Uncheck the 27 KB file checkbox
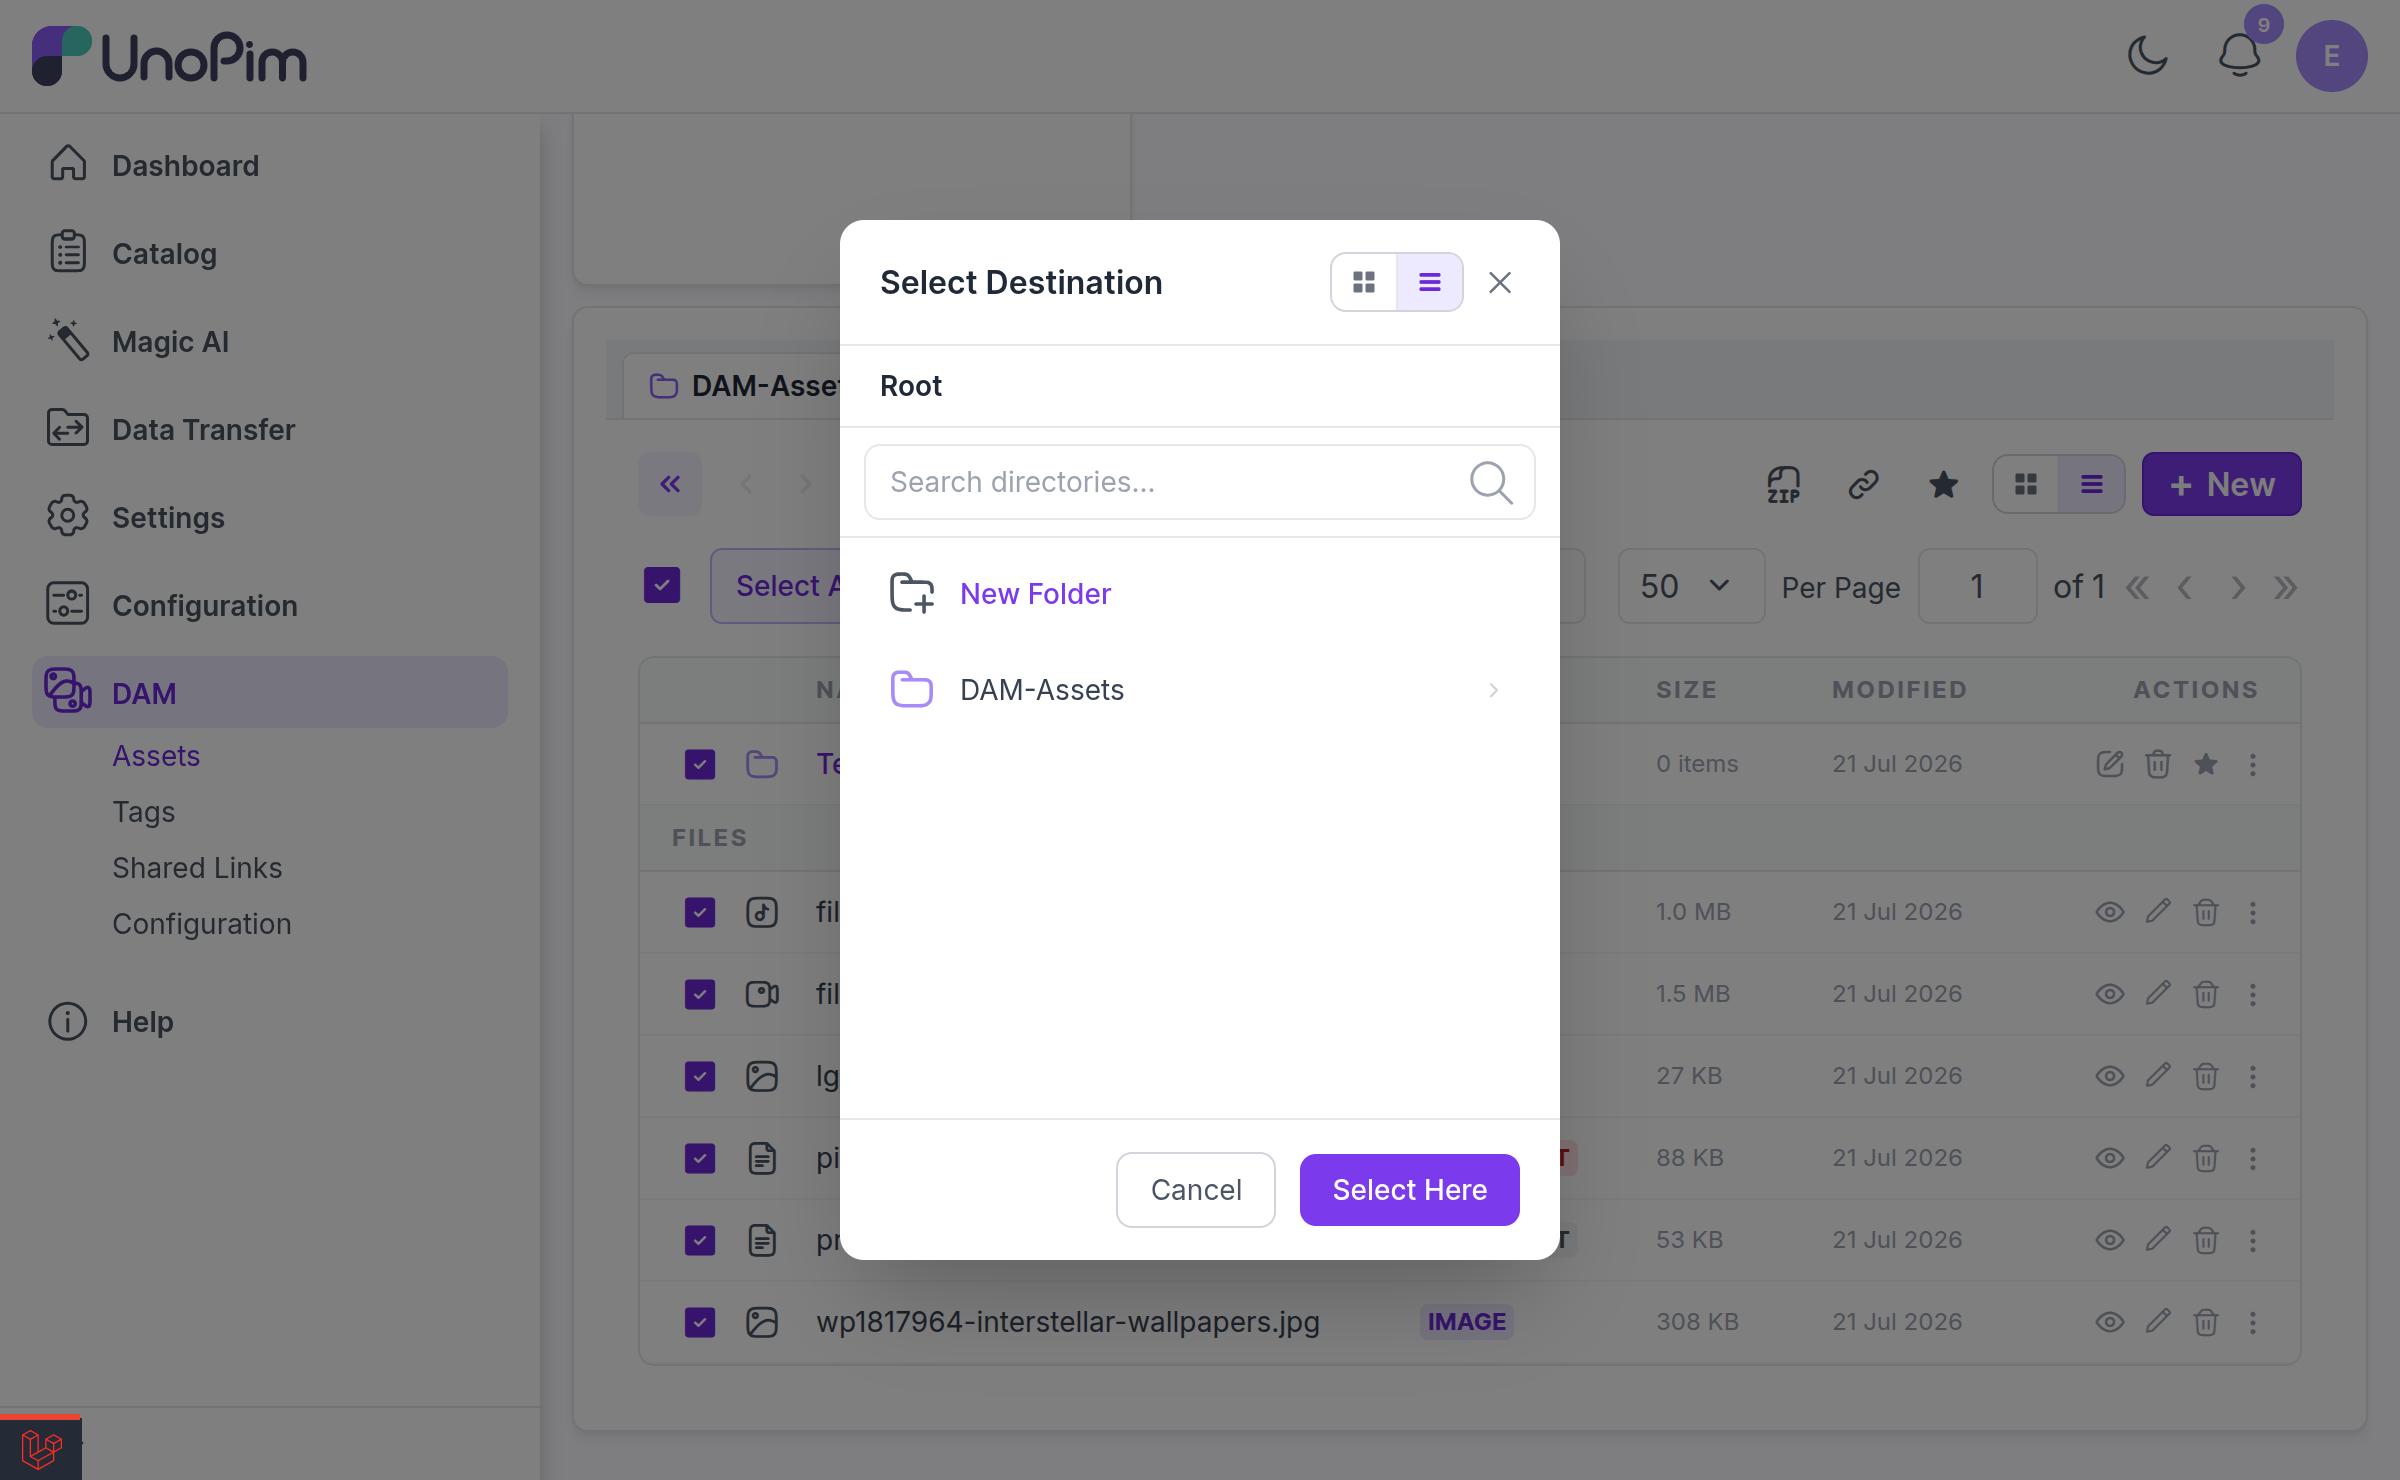This screenshot has height=1480, width=2400. (700, 1076)
